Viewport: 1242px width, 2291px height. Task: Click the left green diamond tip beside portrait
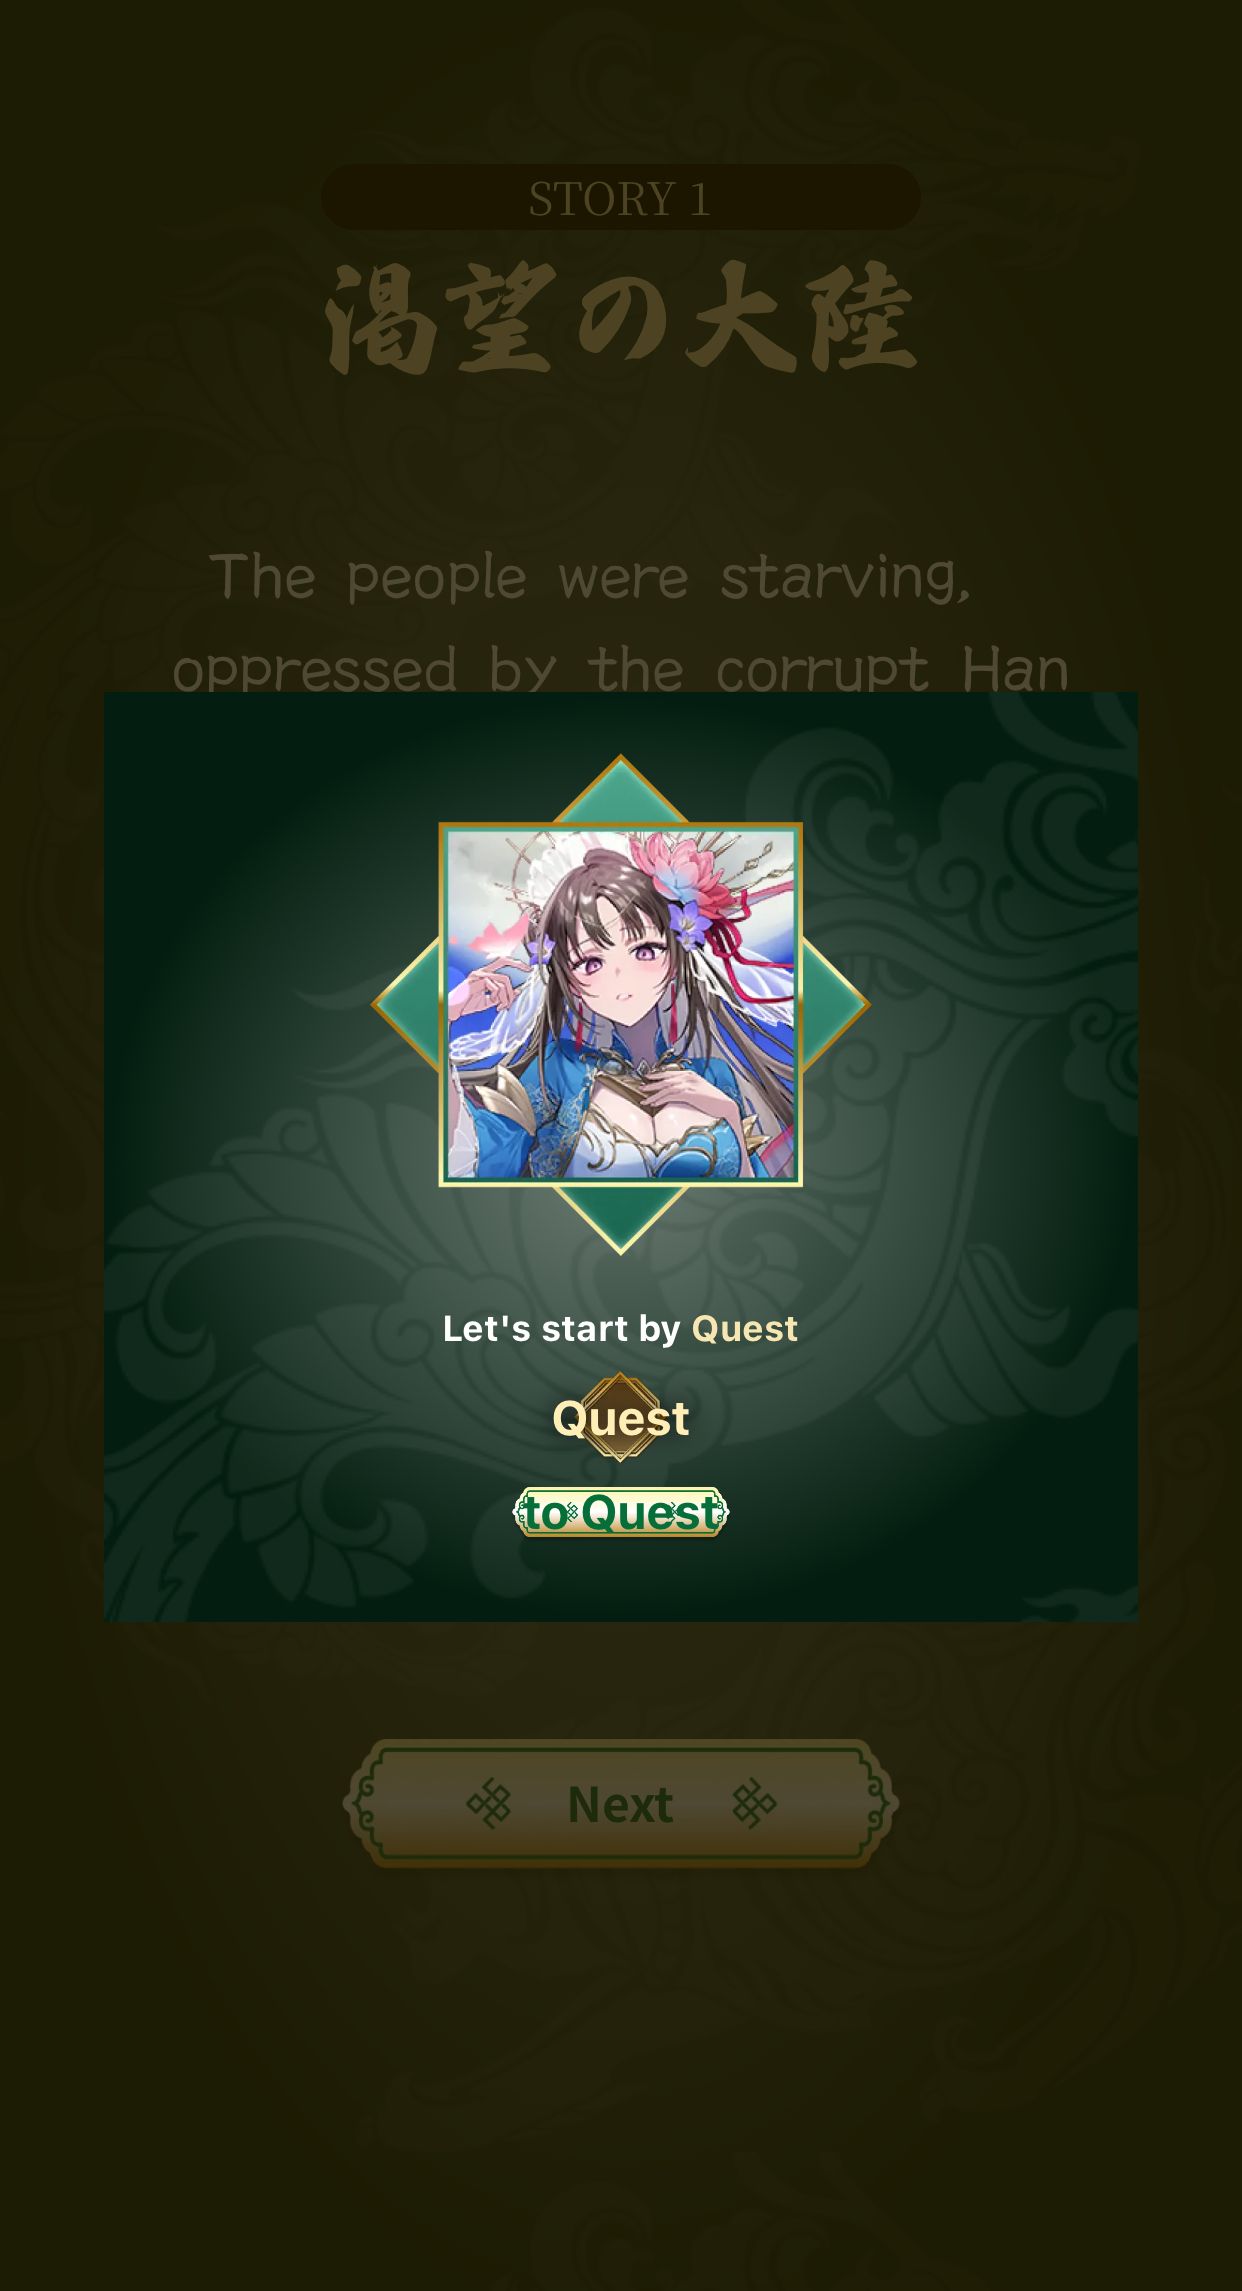tap(407, 1004)
